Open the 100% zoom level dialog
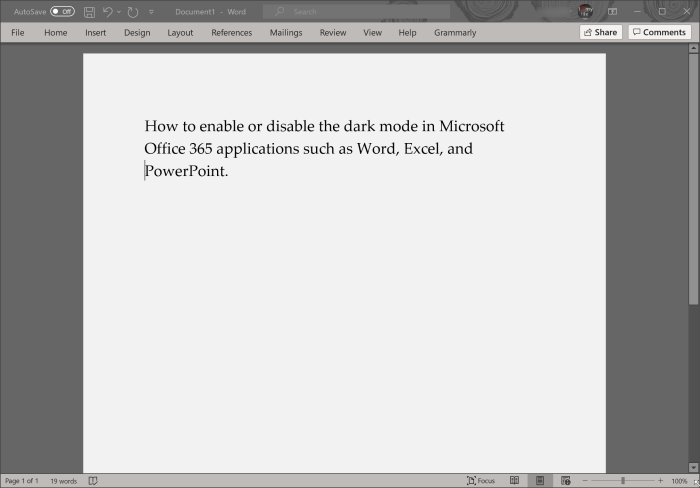The image size is (700, 488). [x=679, y=481]
